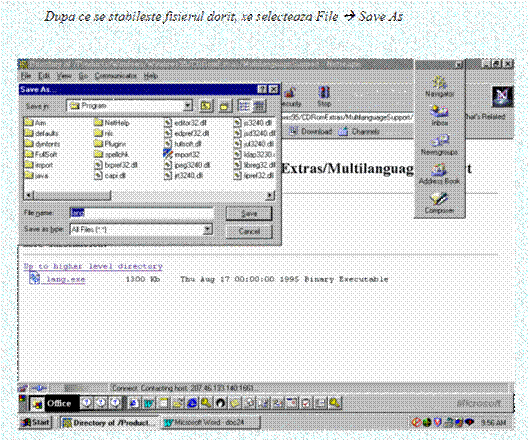
Task: Select the NetHelp folder
Action: point(112,123)
